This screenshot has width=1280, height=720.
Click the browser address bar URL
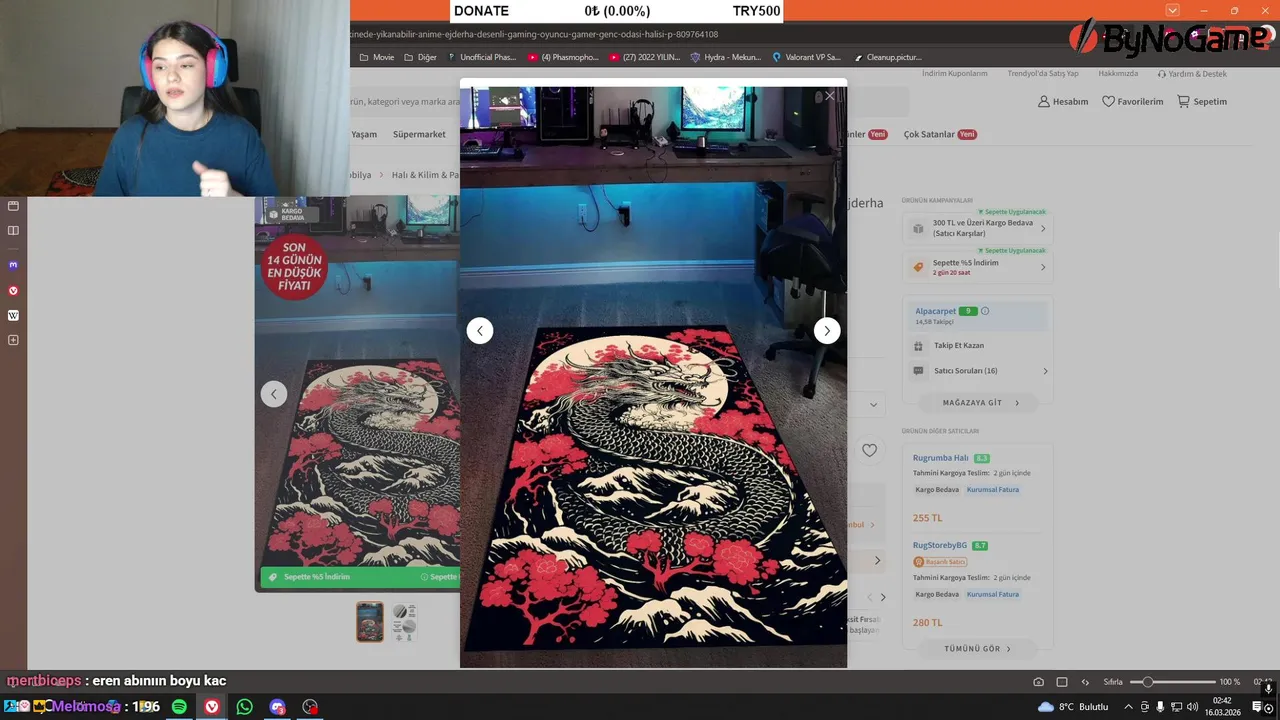coord(534,34)
